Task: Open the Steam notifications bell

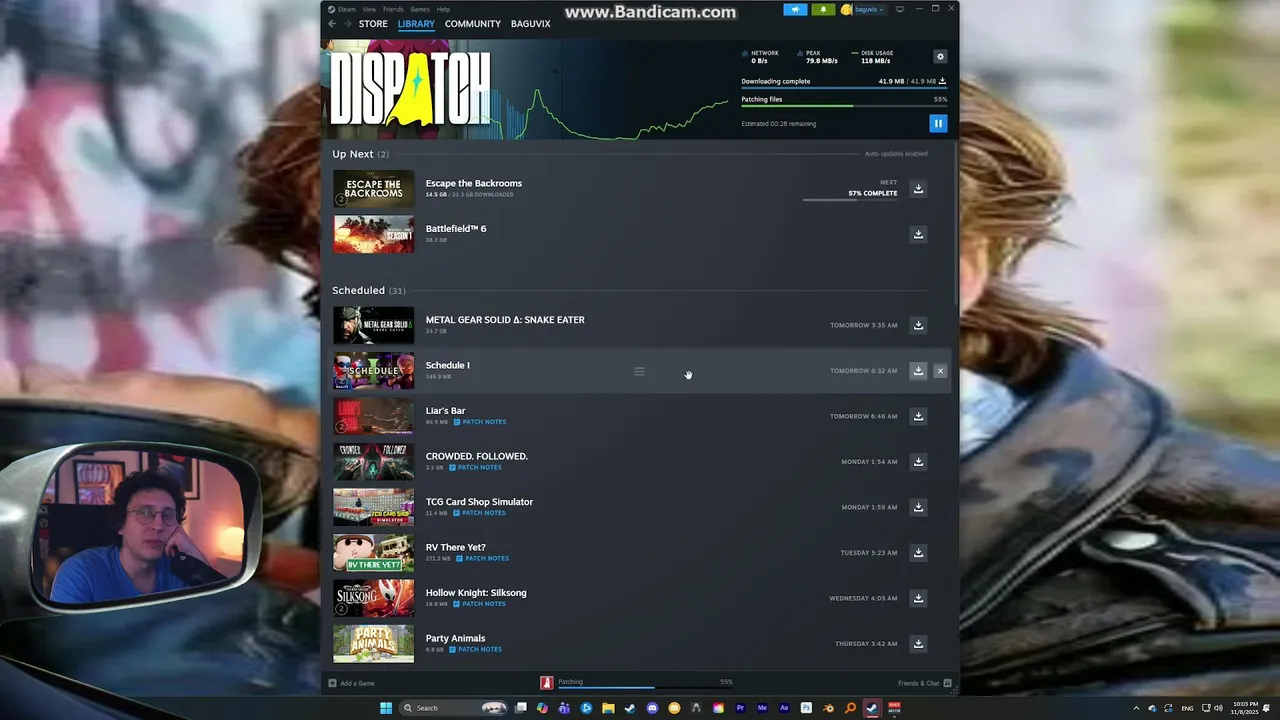Action: (823, 9)
